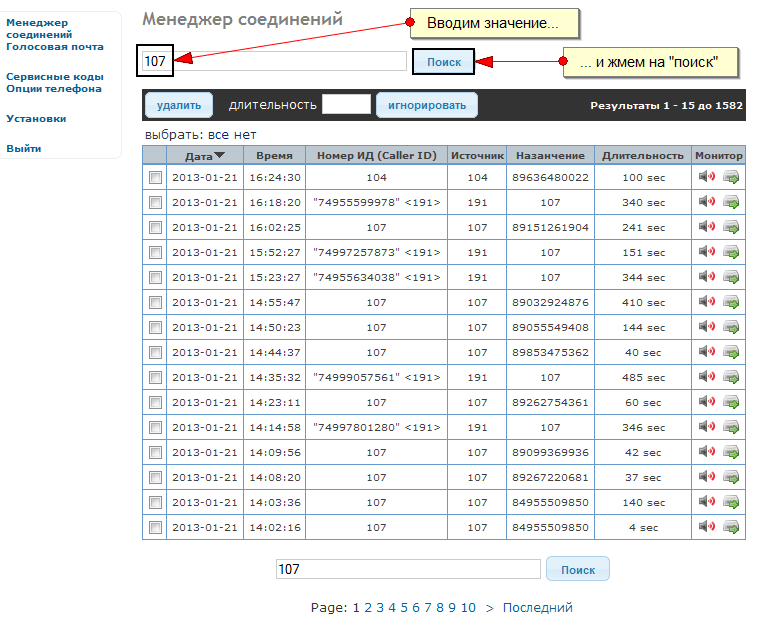Listen to the 14:35:32 call recording
Viewport: 781px width, 640px height.
click(707, 377)
